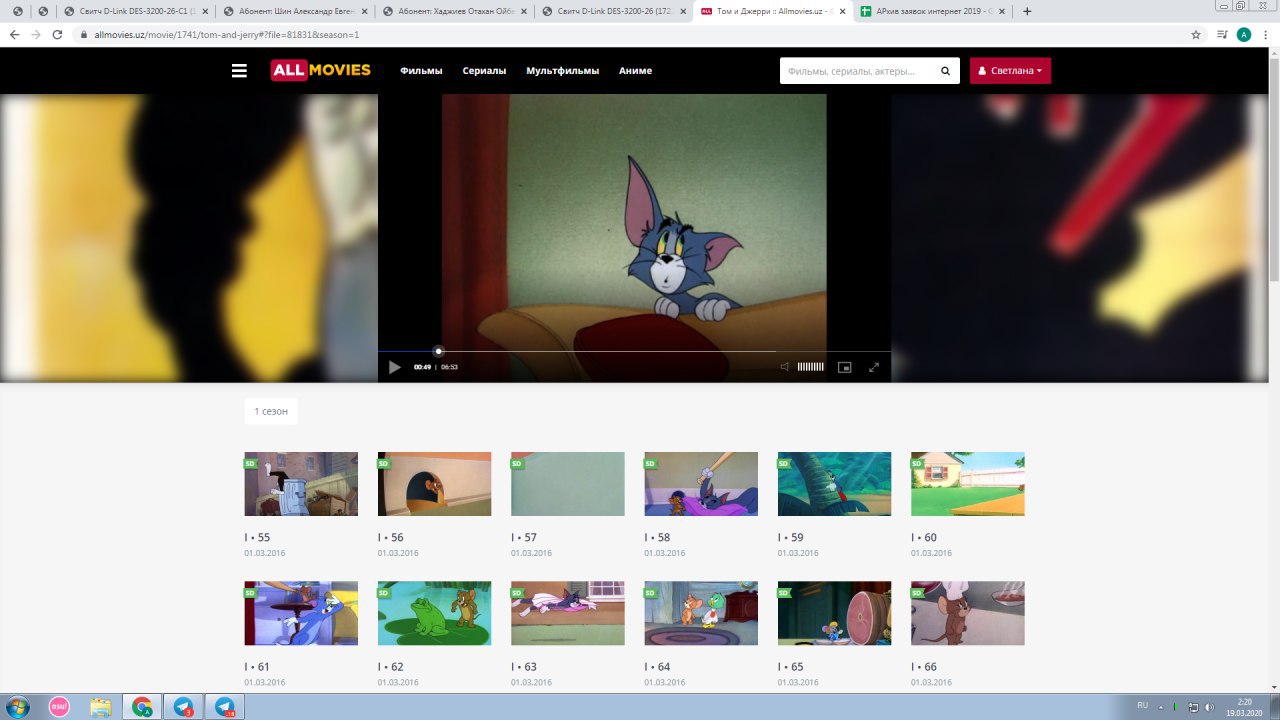Click the I • 66 episode title
This screenshot has height=720, width=1280.
tap(924, 666)
